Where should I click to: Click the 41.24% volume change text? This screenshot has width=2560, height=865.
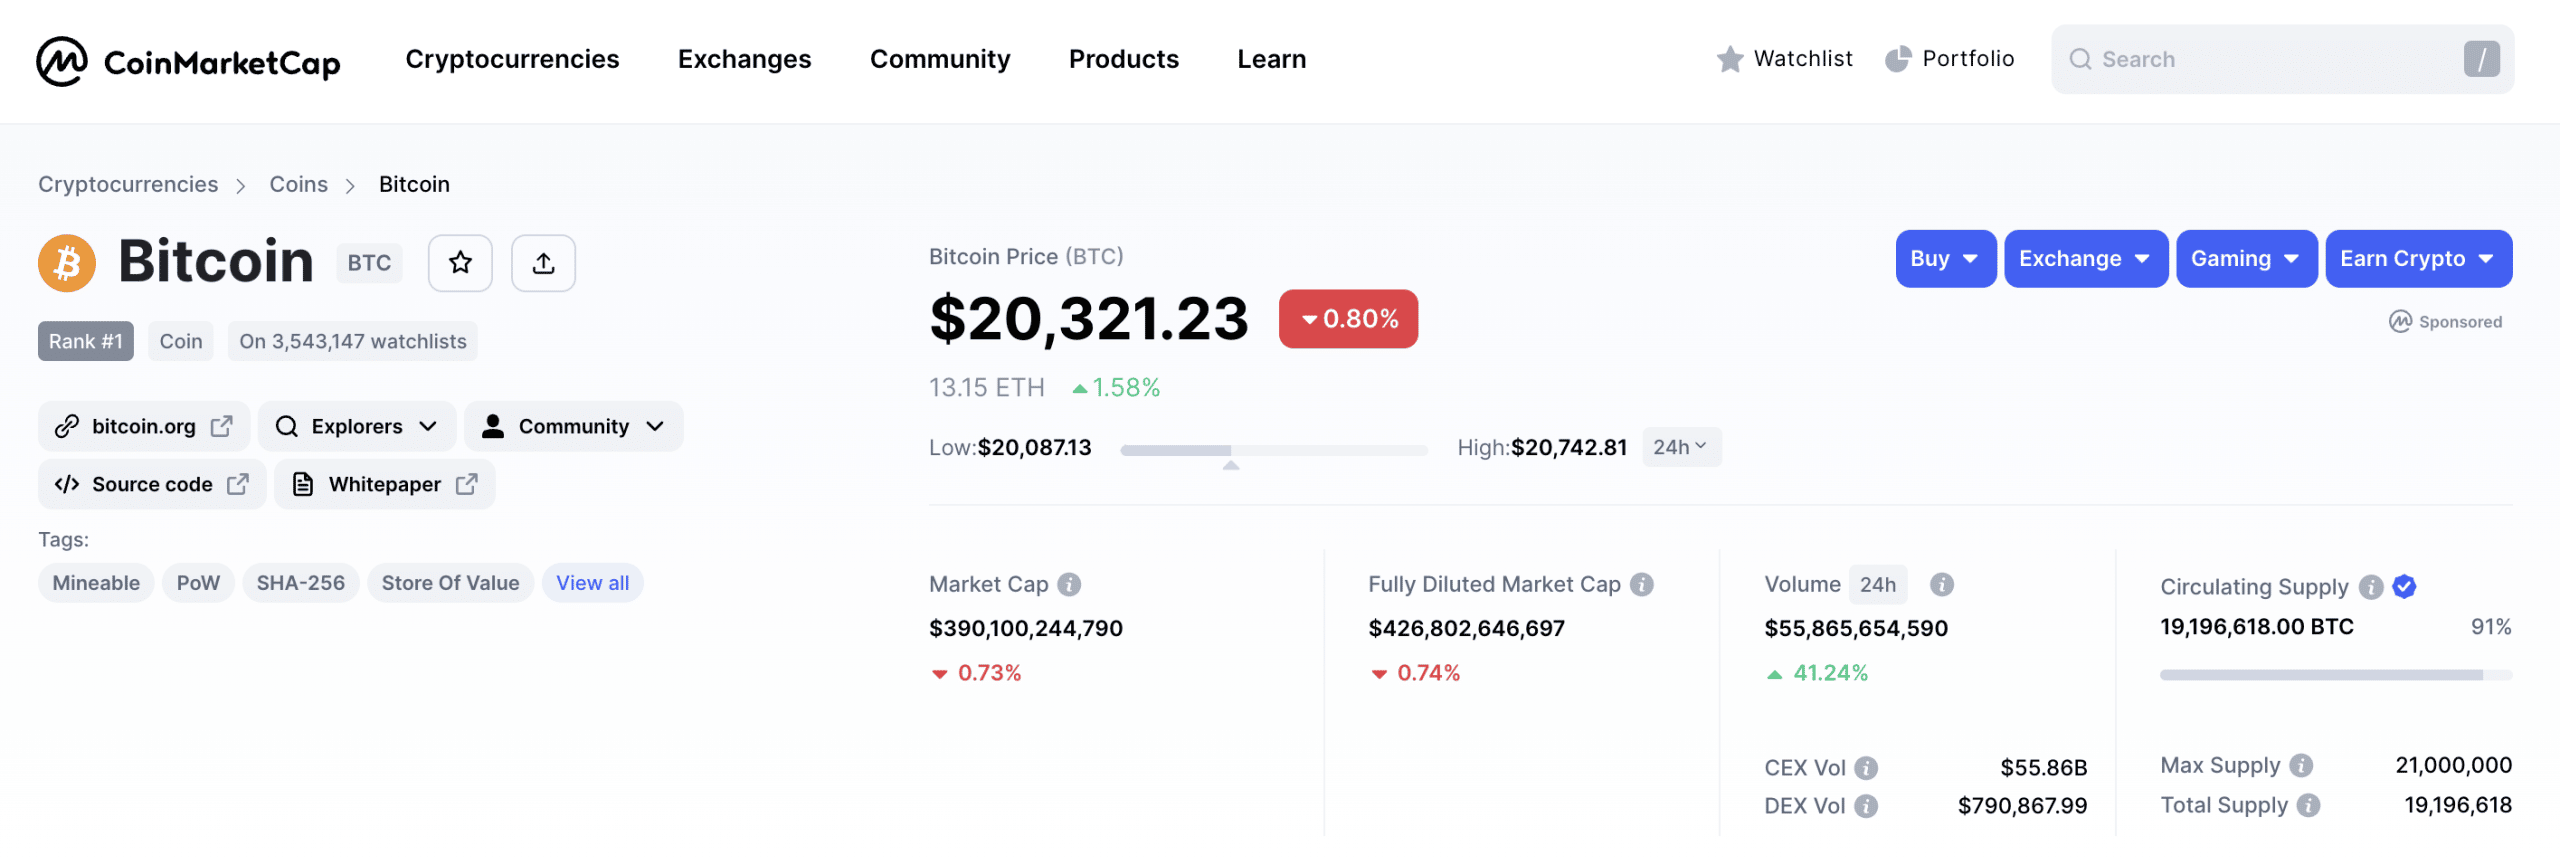(1830, 673)
